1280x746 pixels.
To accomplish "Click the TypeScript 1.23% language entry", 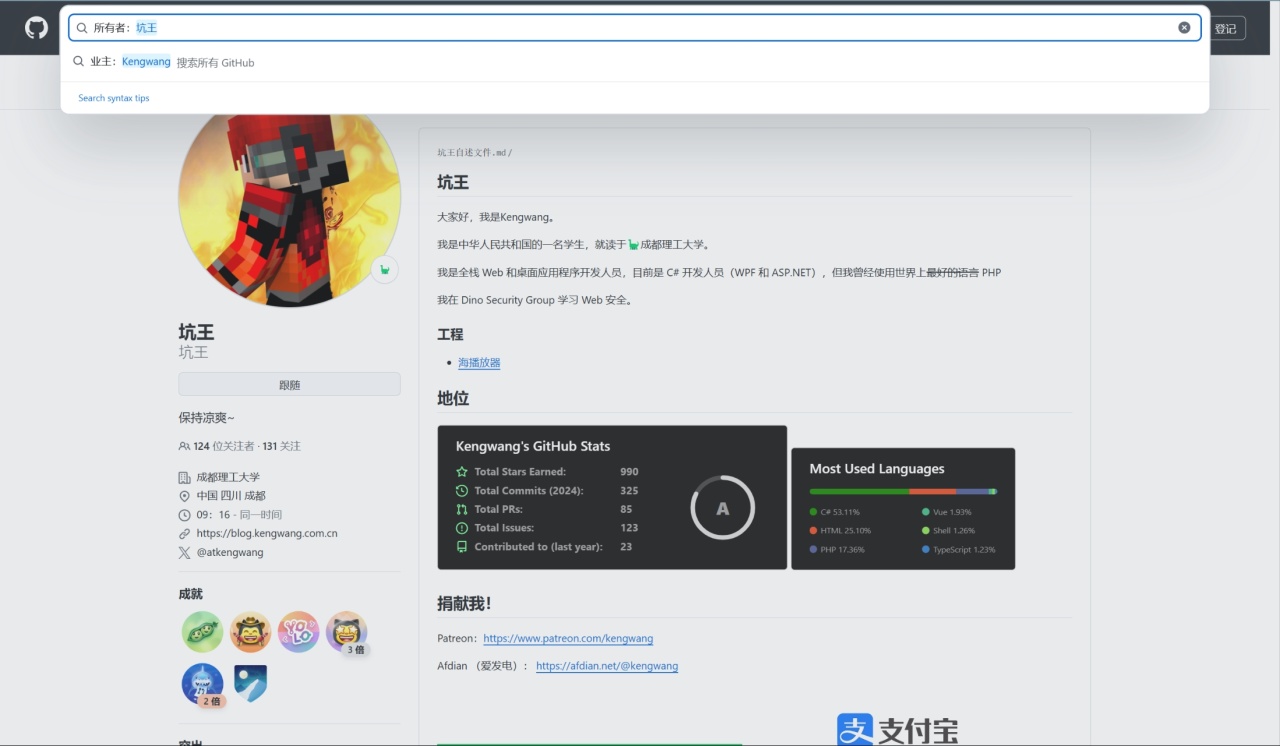I will [x=959, y=550].
